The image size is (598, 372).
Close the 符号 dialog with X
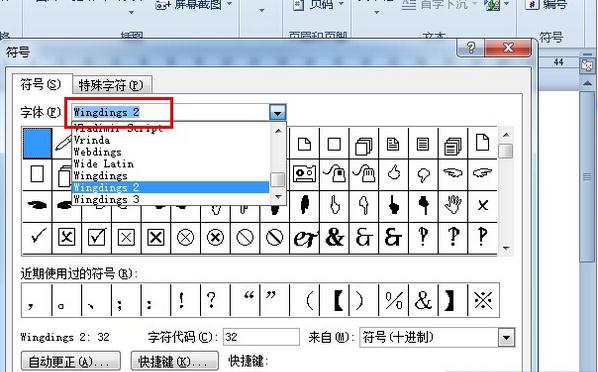coord(508,48)
